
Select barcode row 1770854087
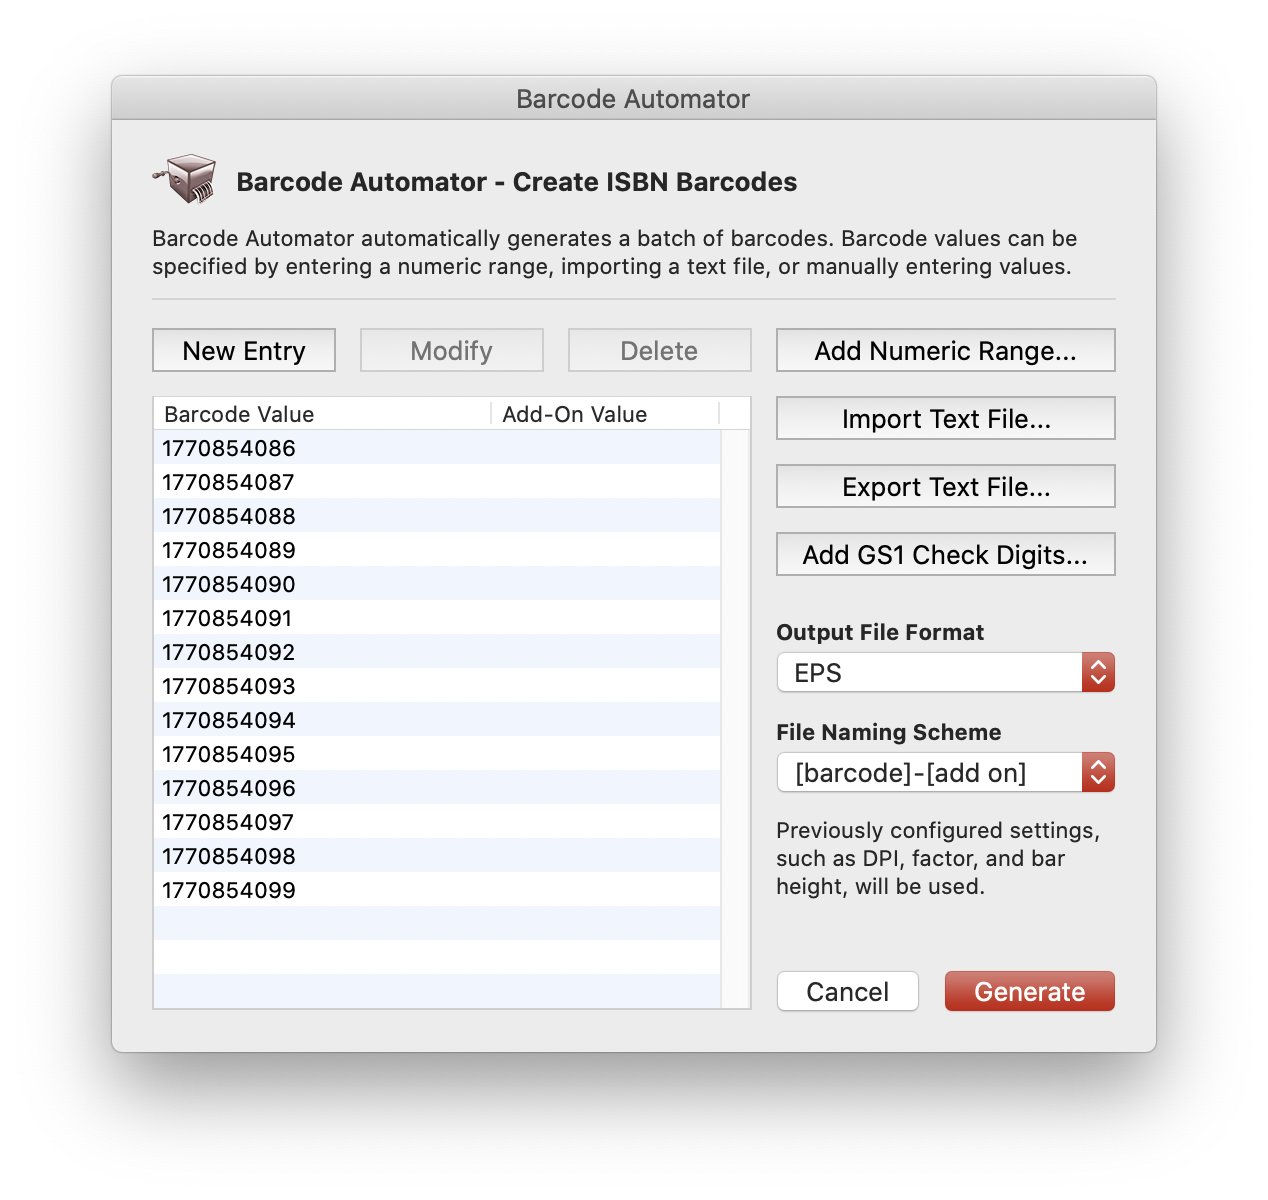437,482
